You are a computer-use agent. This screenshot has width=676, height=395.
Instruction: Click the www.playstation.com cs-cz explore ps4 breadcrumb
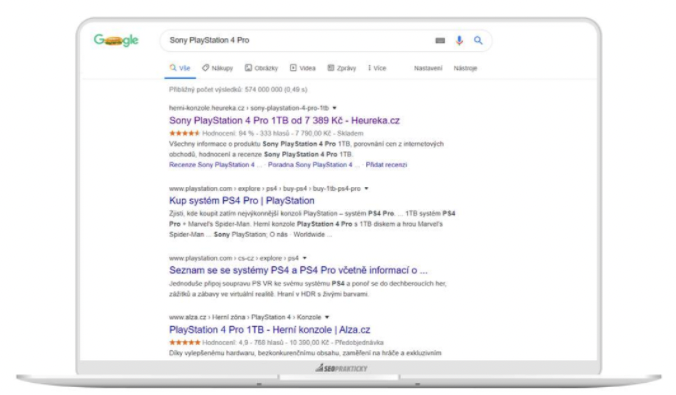234,258
